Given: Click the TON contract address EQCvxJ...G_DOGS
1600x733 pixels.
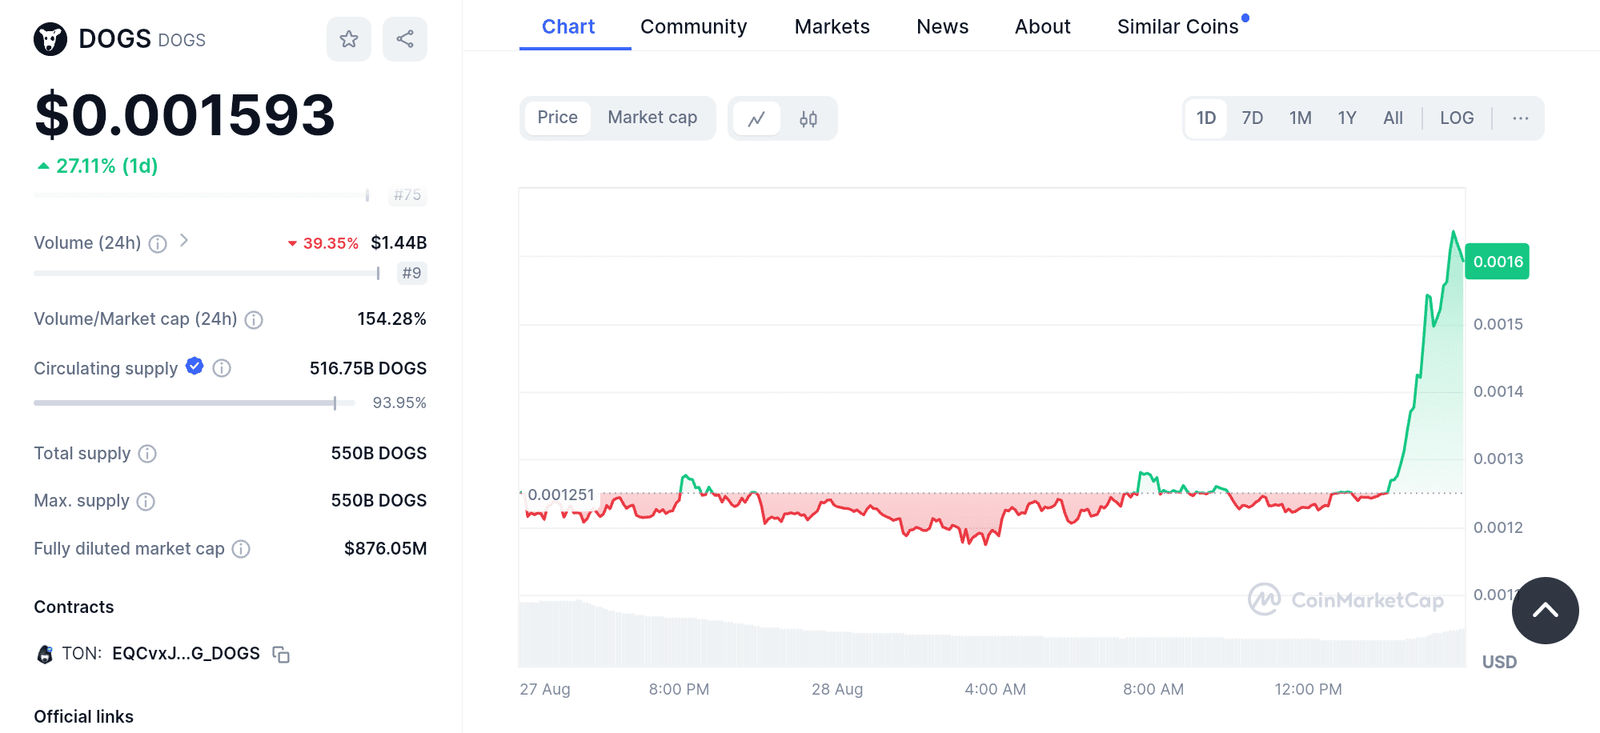Looking at the screenshot, I should pos(186,654).
